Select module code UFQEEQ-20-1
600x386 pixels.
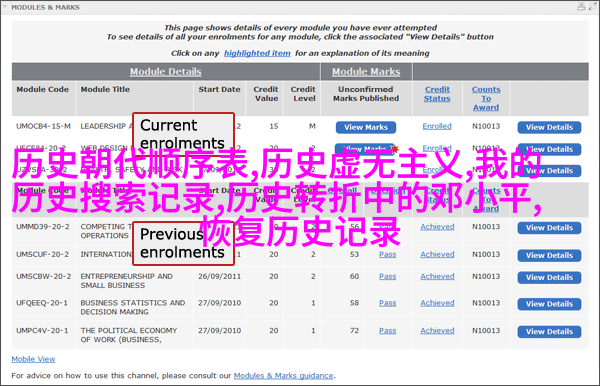tap(42, 303)
